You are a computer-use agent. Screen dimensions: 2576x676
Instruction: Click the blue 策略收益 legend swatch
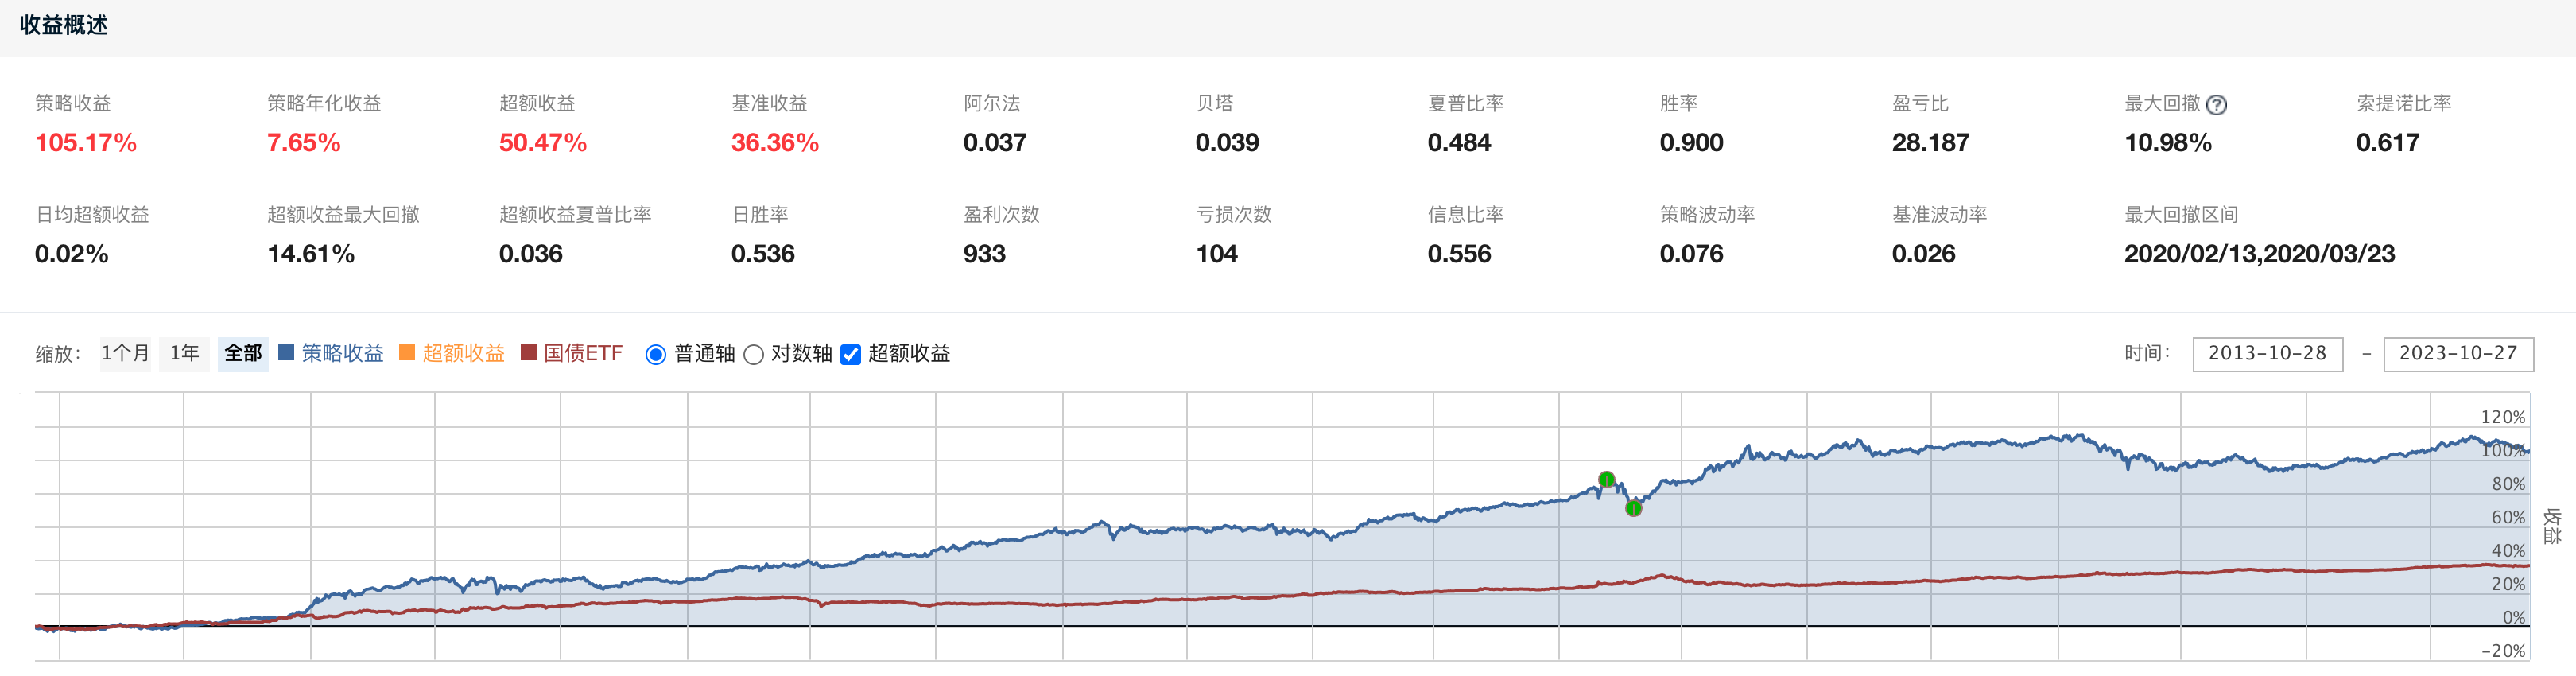286,352
